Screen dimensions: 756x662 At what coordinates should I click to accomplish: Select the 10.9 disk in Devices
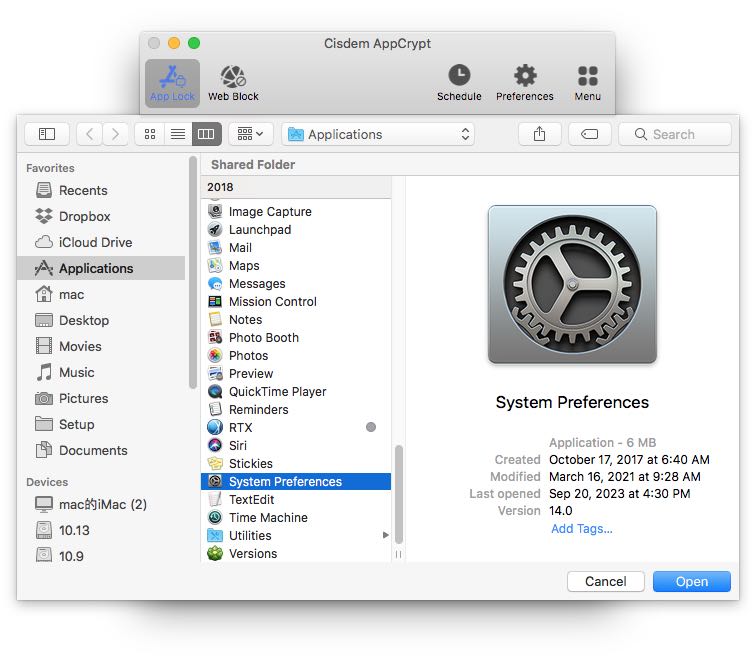pos(101,556)
